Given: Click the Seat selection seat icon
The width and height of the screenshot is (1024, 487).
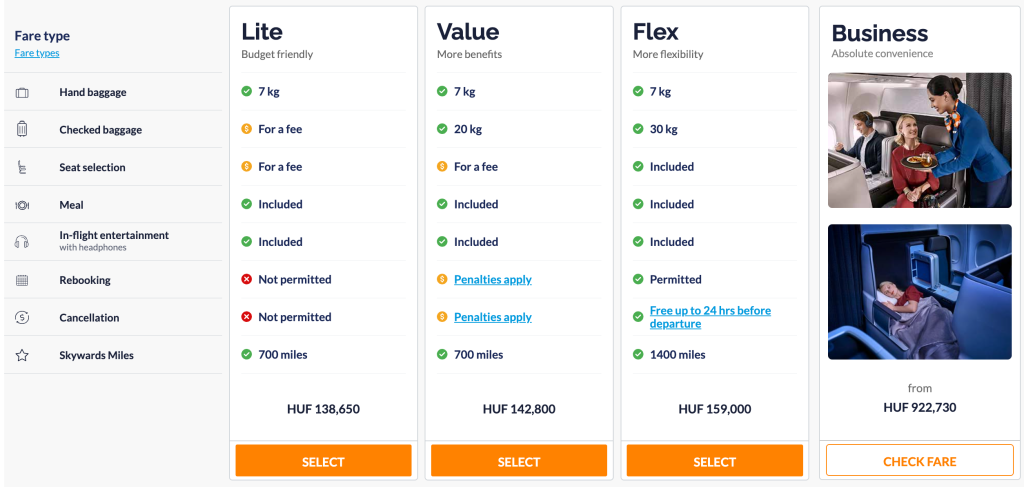Looking at the screenshot, I should point(22,168).
